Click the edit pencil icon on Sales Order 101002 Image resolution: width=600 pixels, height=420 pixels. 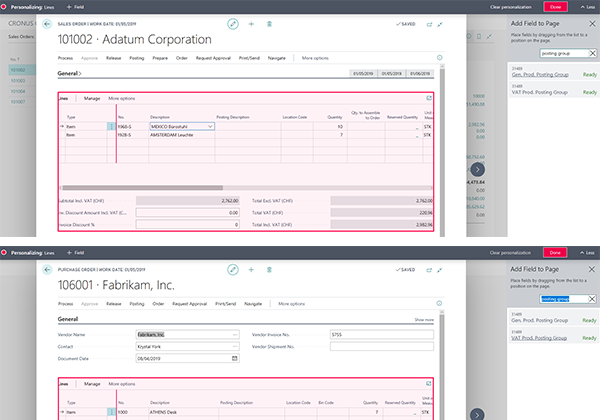(x=233, y=21)
